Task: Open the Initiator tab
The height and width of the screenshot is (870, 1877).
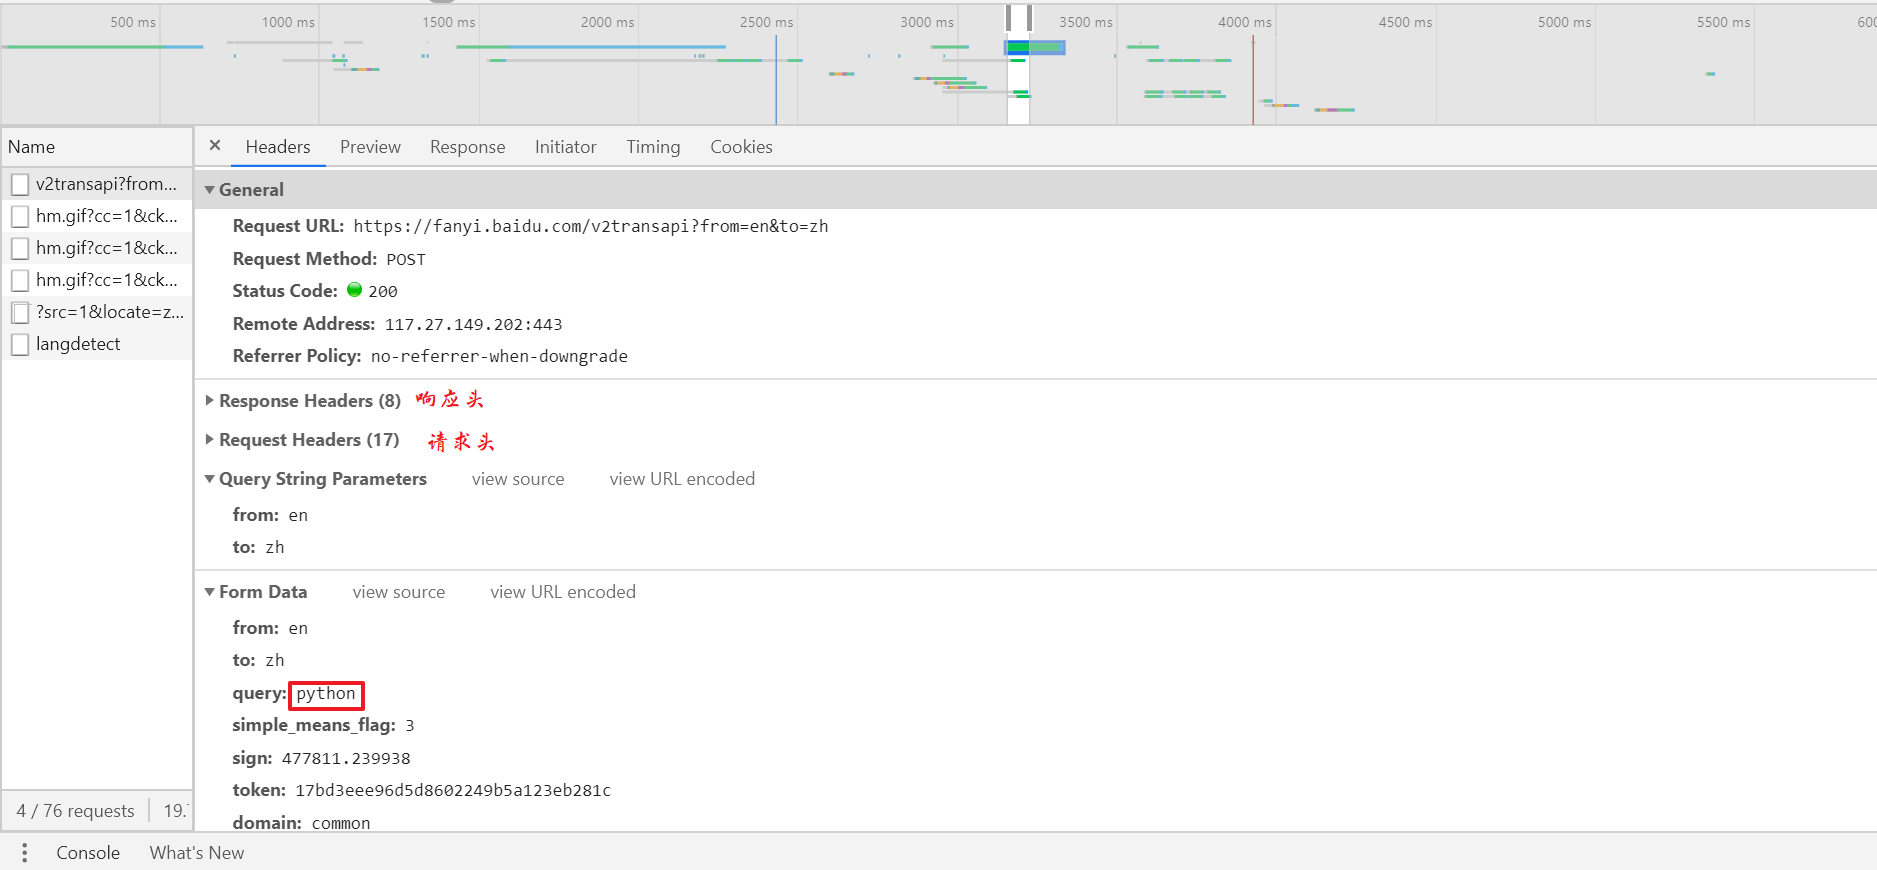Action: point(565,147)
